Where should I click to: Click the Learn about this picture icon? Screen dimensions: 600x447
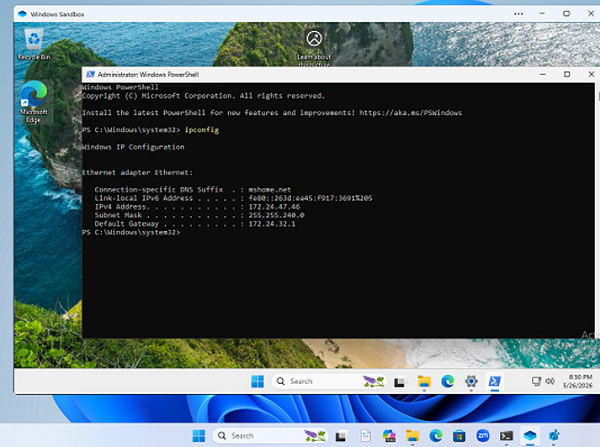[x=314, y=39]
